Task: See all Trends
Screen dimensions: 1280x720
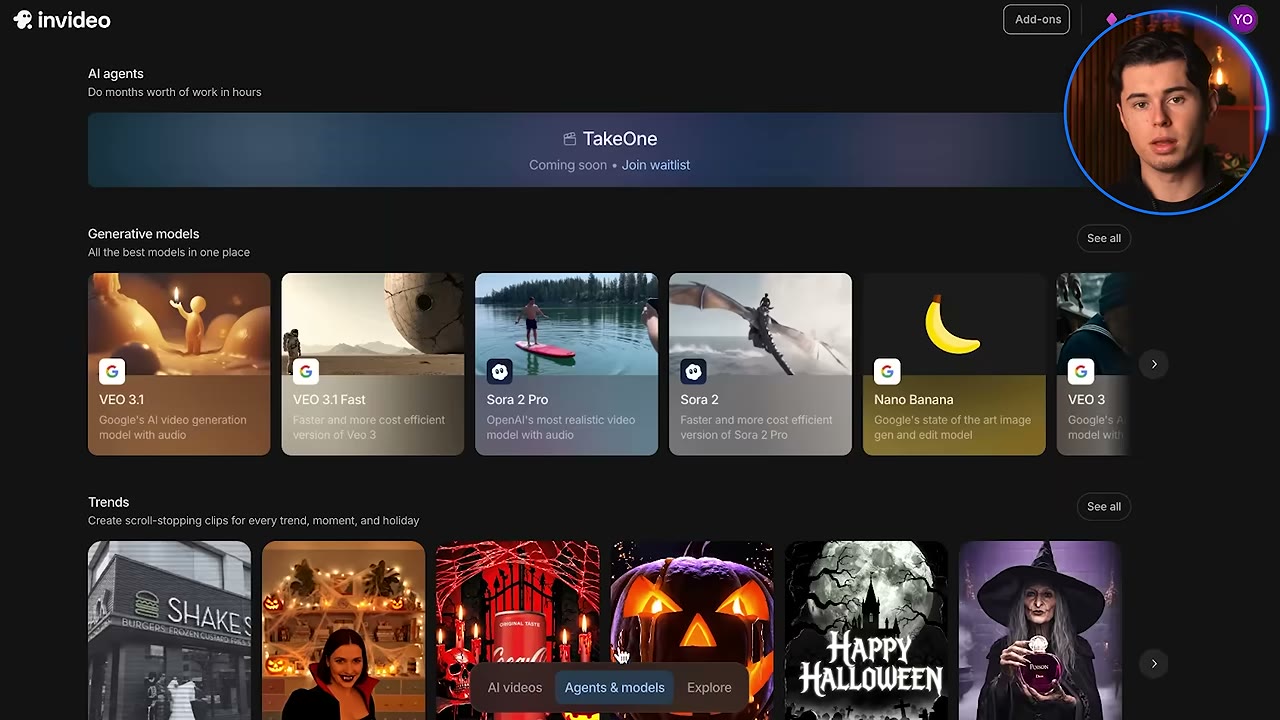Action: click(1104, 506)
